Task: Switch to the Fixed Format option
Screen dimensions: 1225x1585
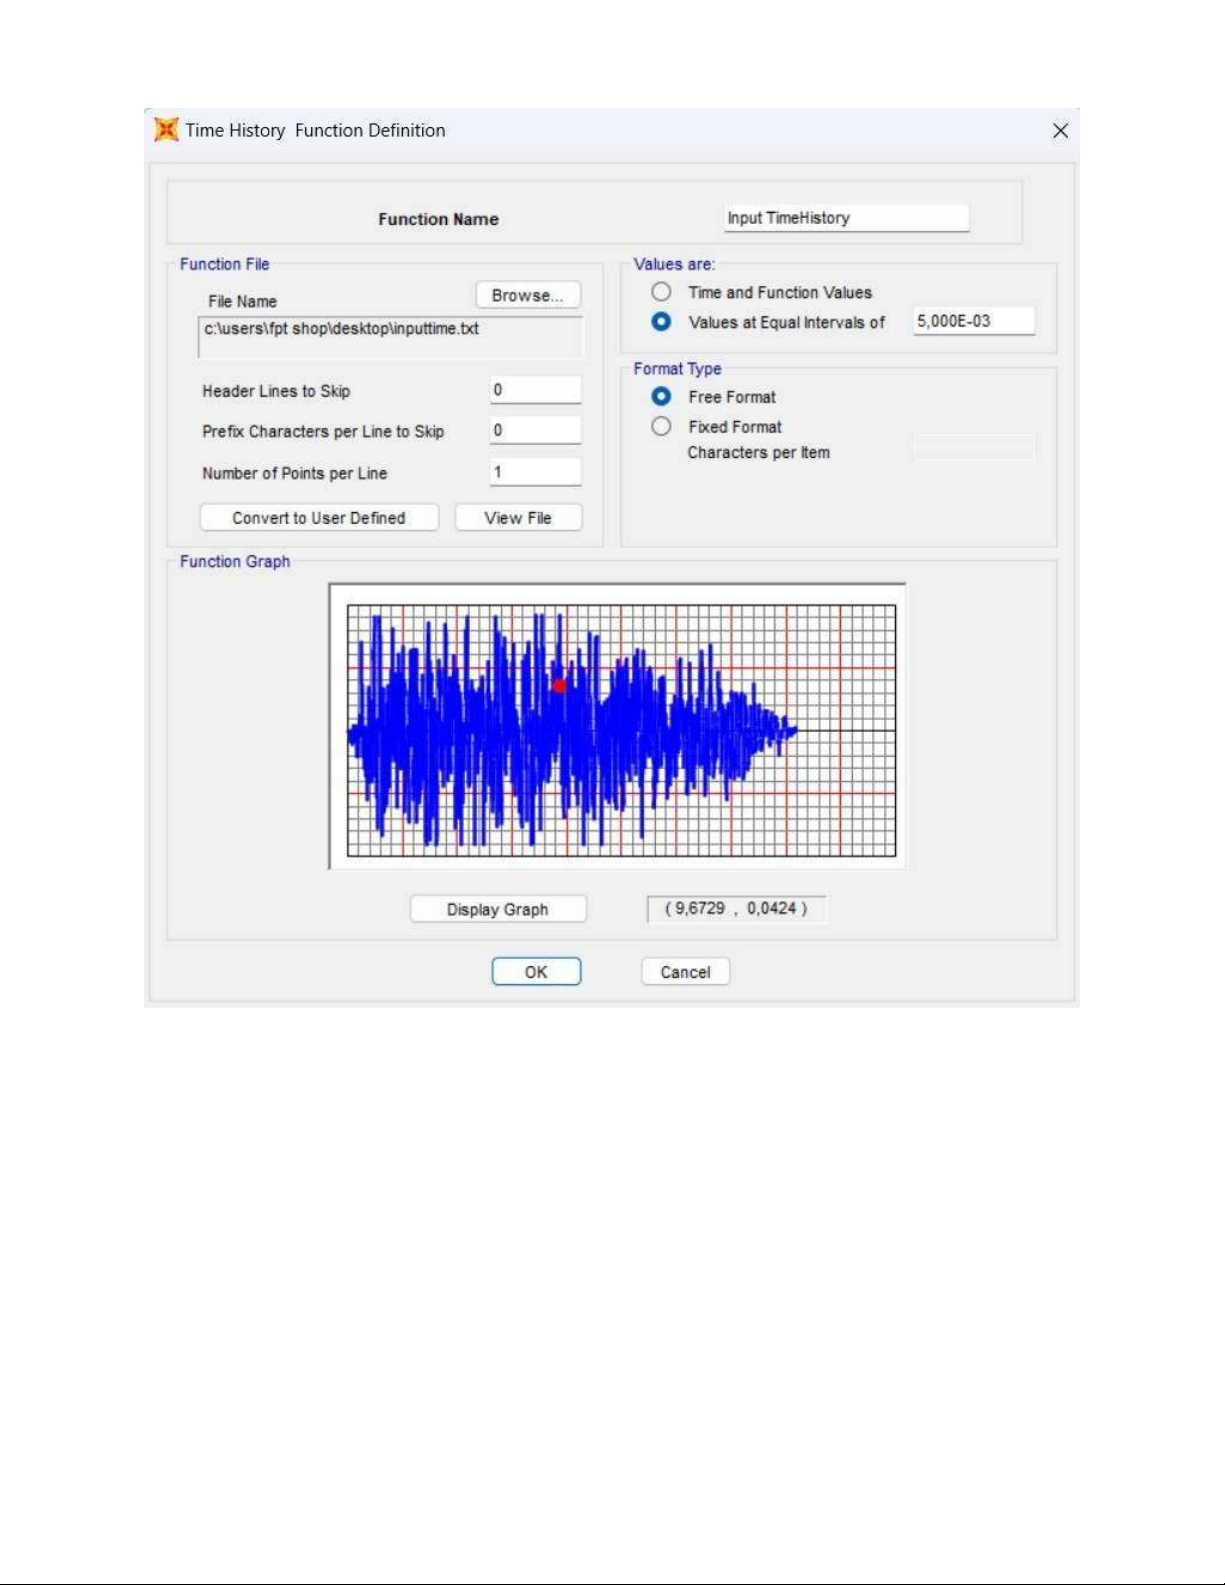Action: [x=661, y=427]
